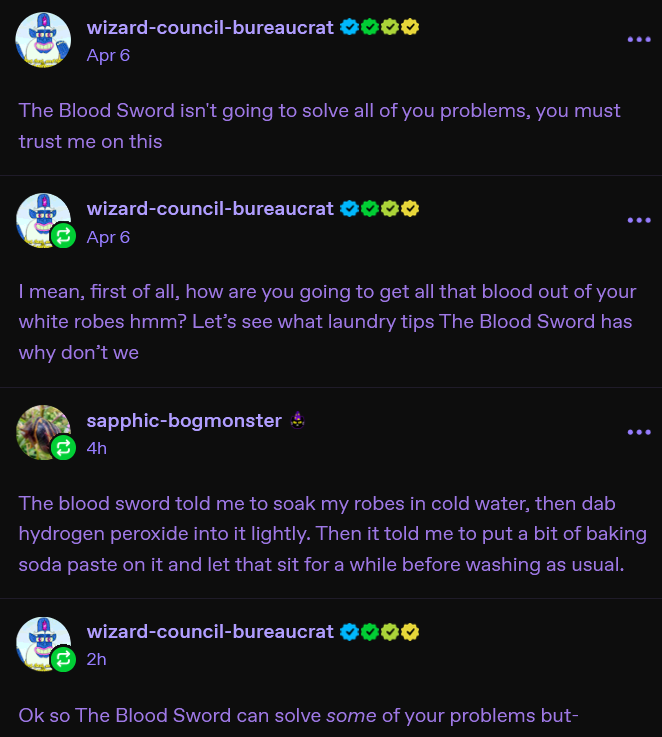Open wizard-council-bureaucrat username on the first post
Image resolution: width=662 pixels, height=737 pixels.
(x=210, y=28)
